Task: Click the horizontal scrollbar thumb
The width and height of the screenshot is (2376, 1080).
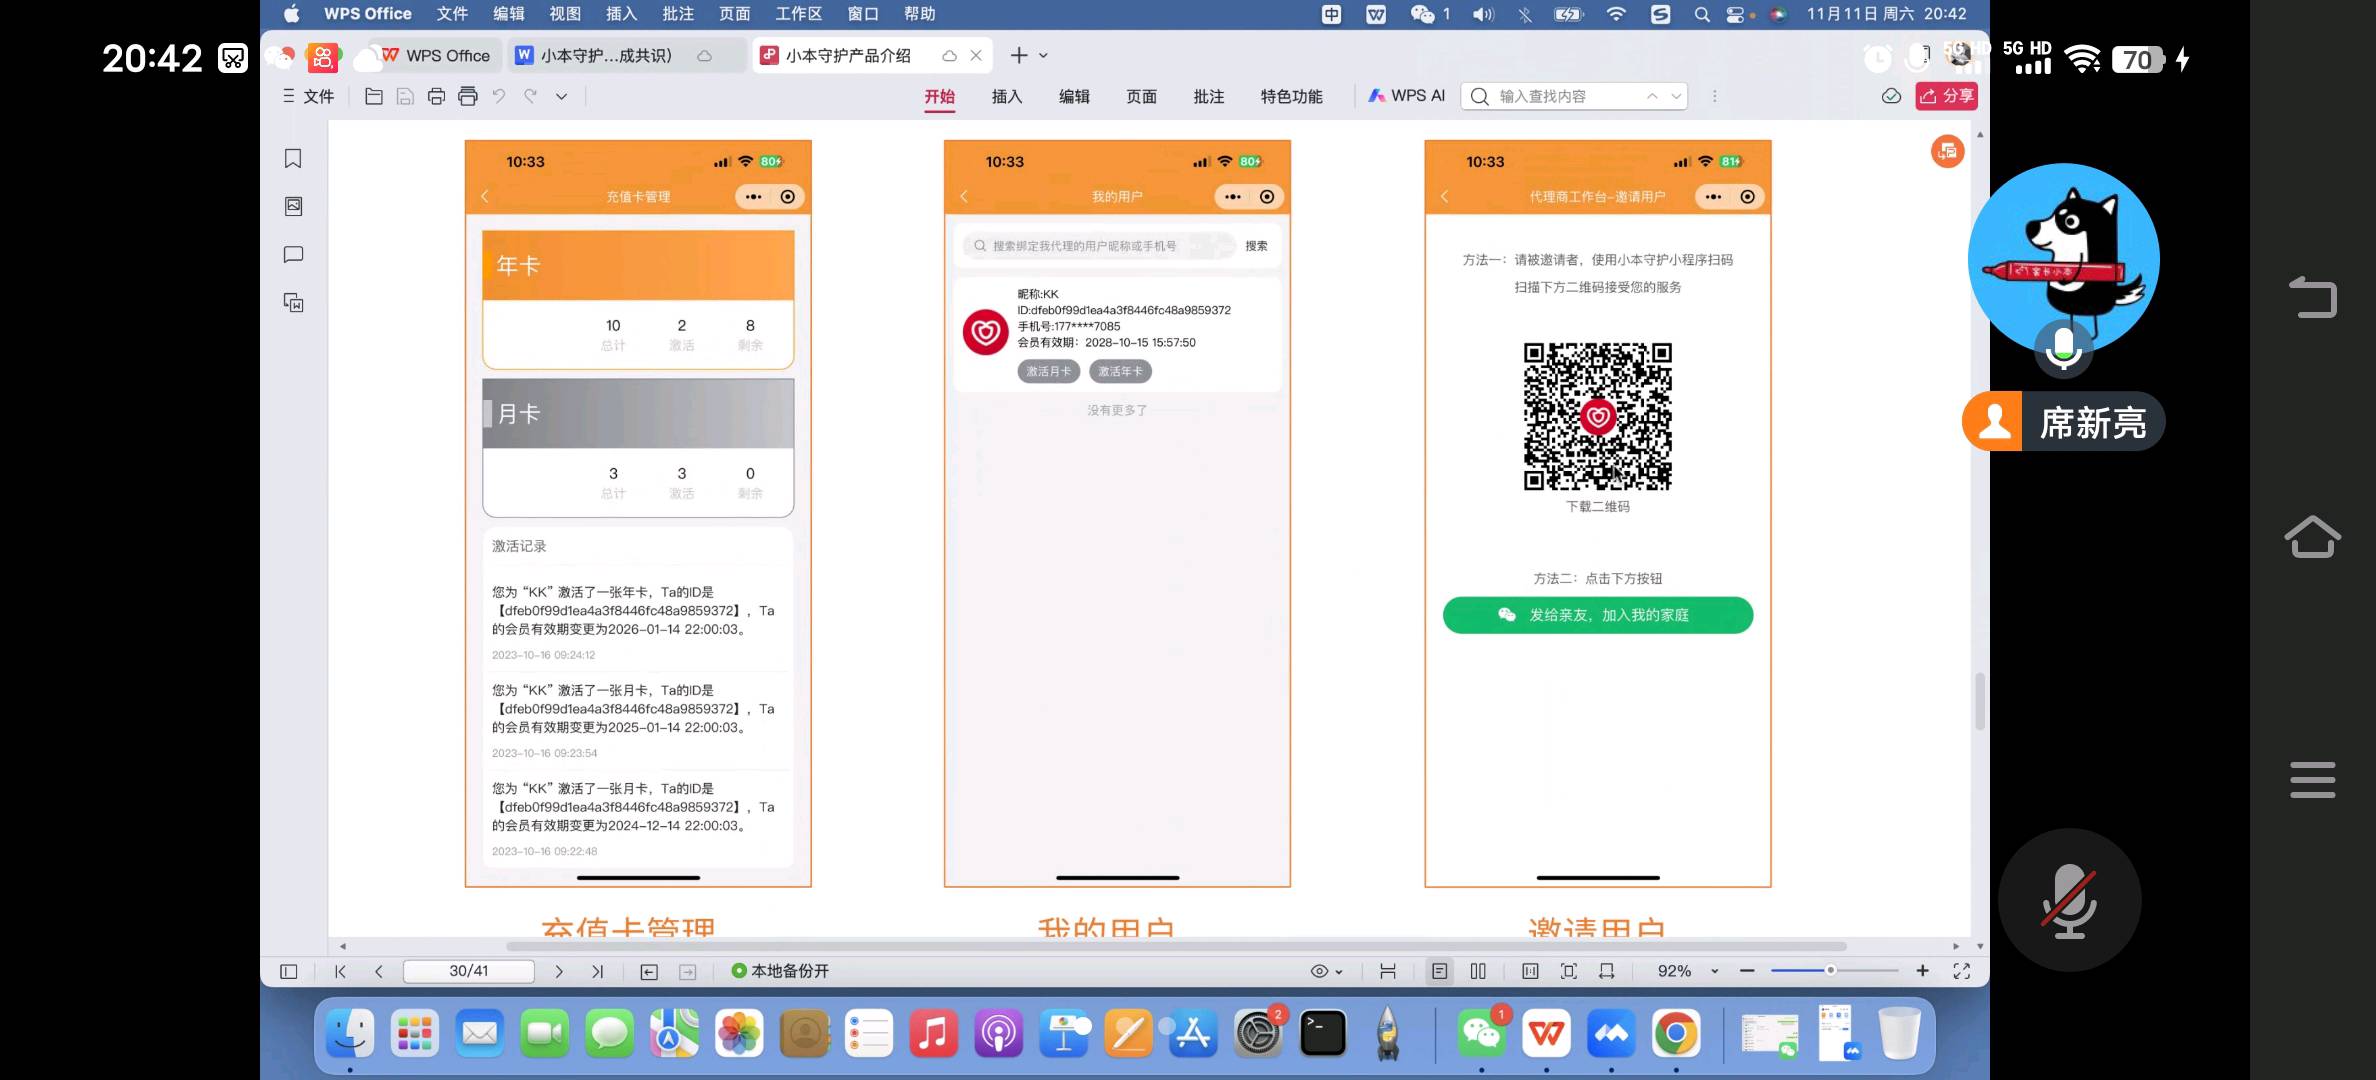Action: [x=1176, y=946]
